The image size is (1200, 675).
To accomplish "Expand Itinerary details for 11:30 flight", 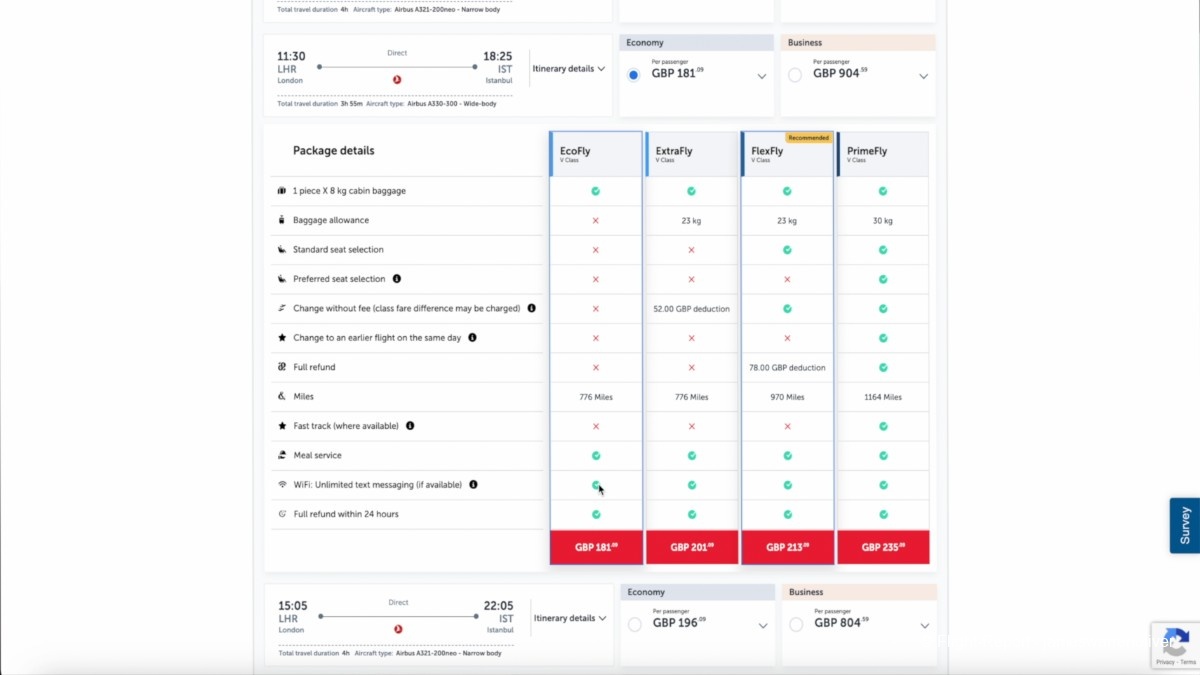I will coord(569,69).
